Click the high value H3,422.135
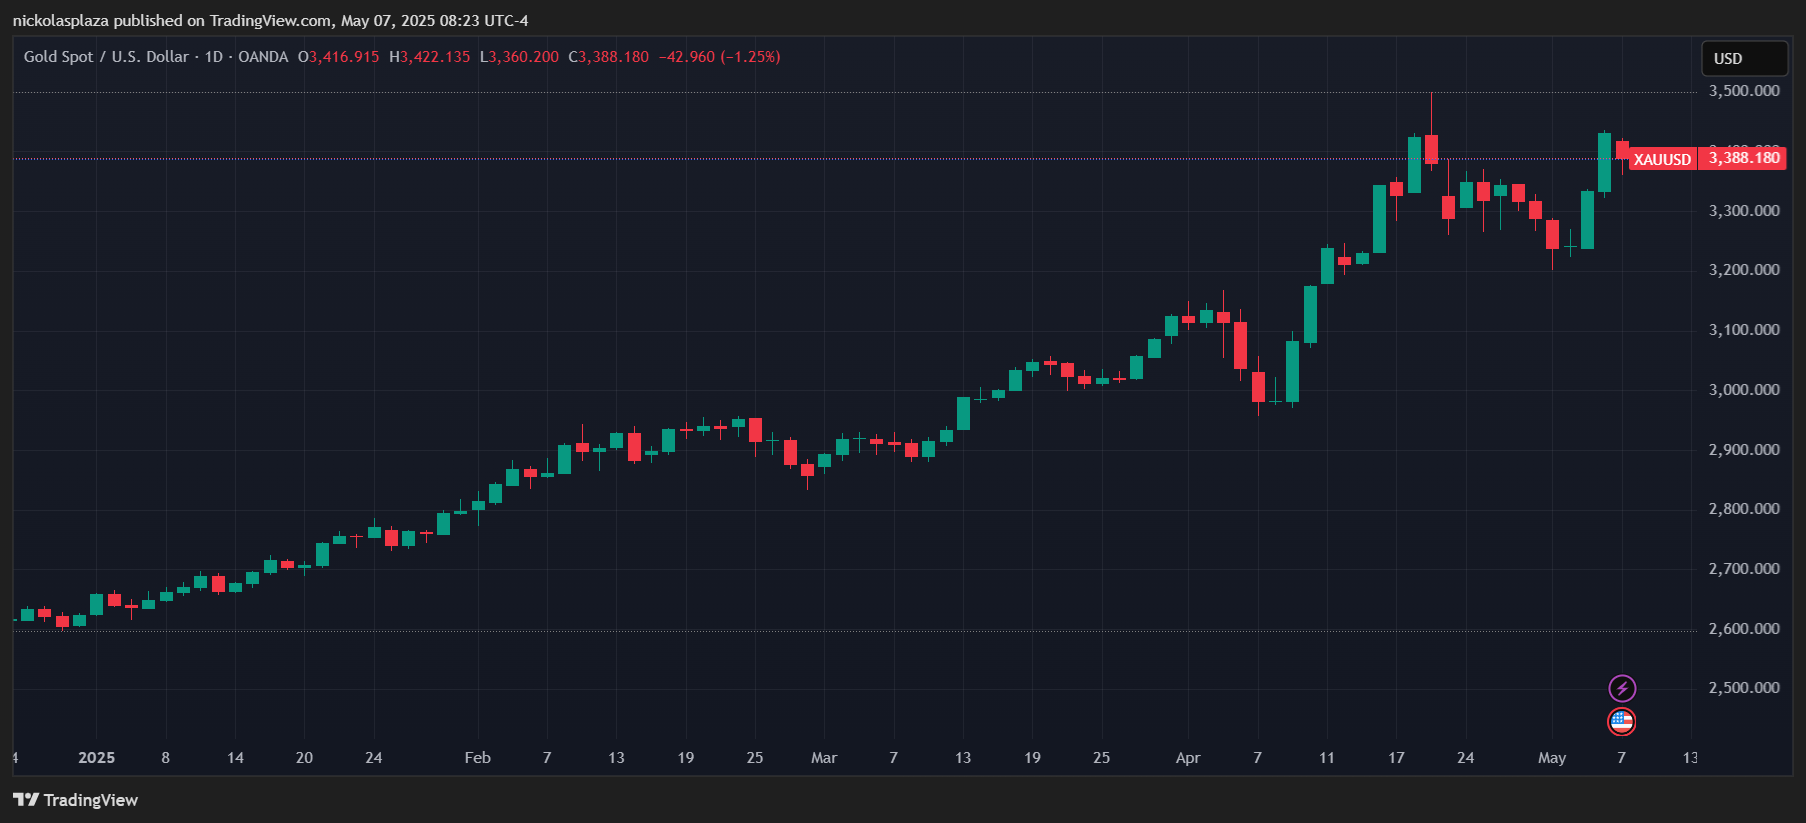The height and width of the screenshot is (823, 1806). [430, 57]
